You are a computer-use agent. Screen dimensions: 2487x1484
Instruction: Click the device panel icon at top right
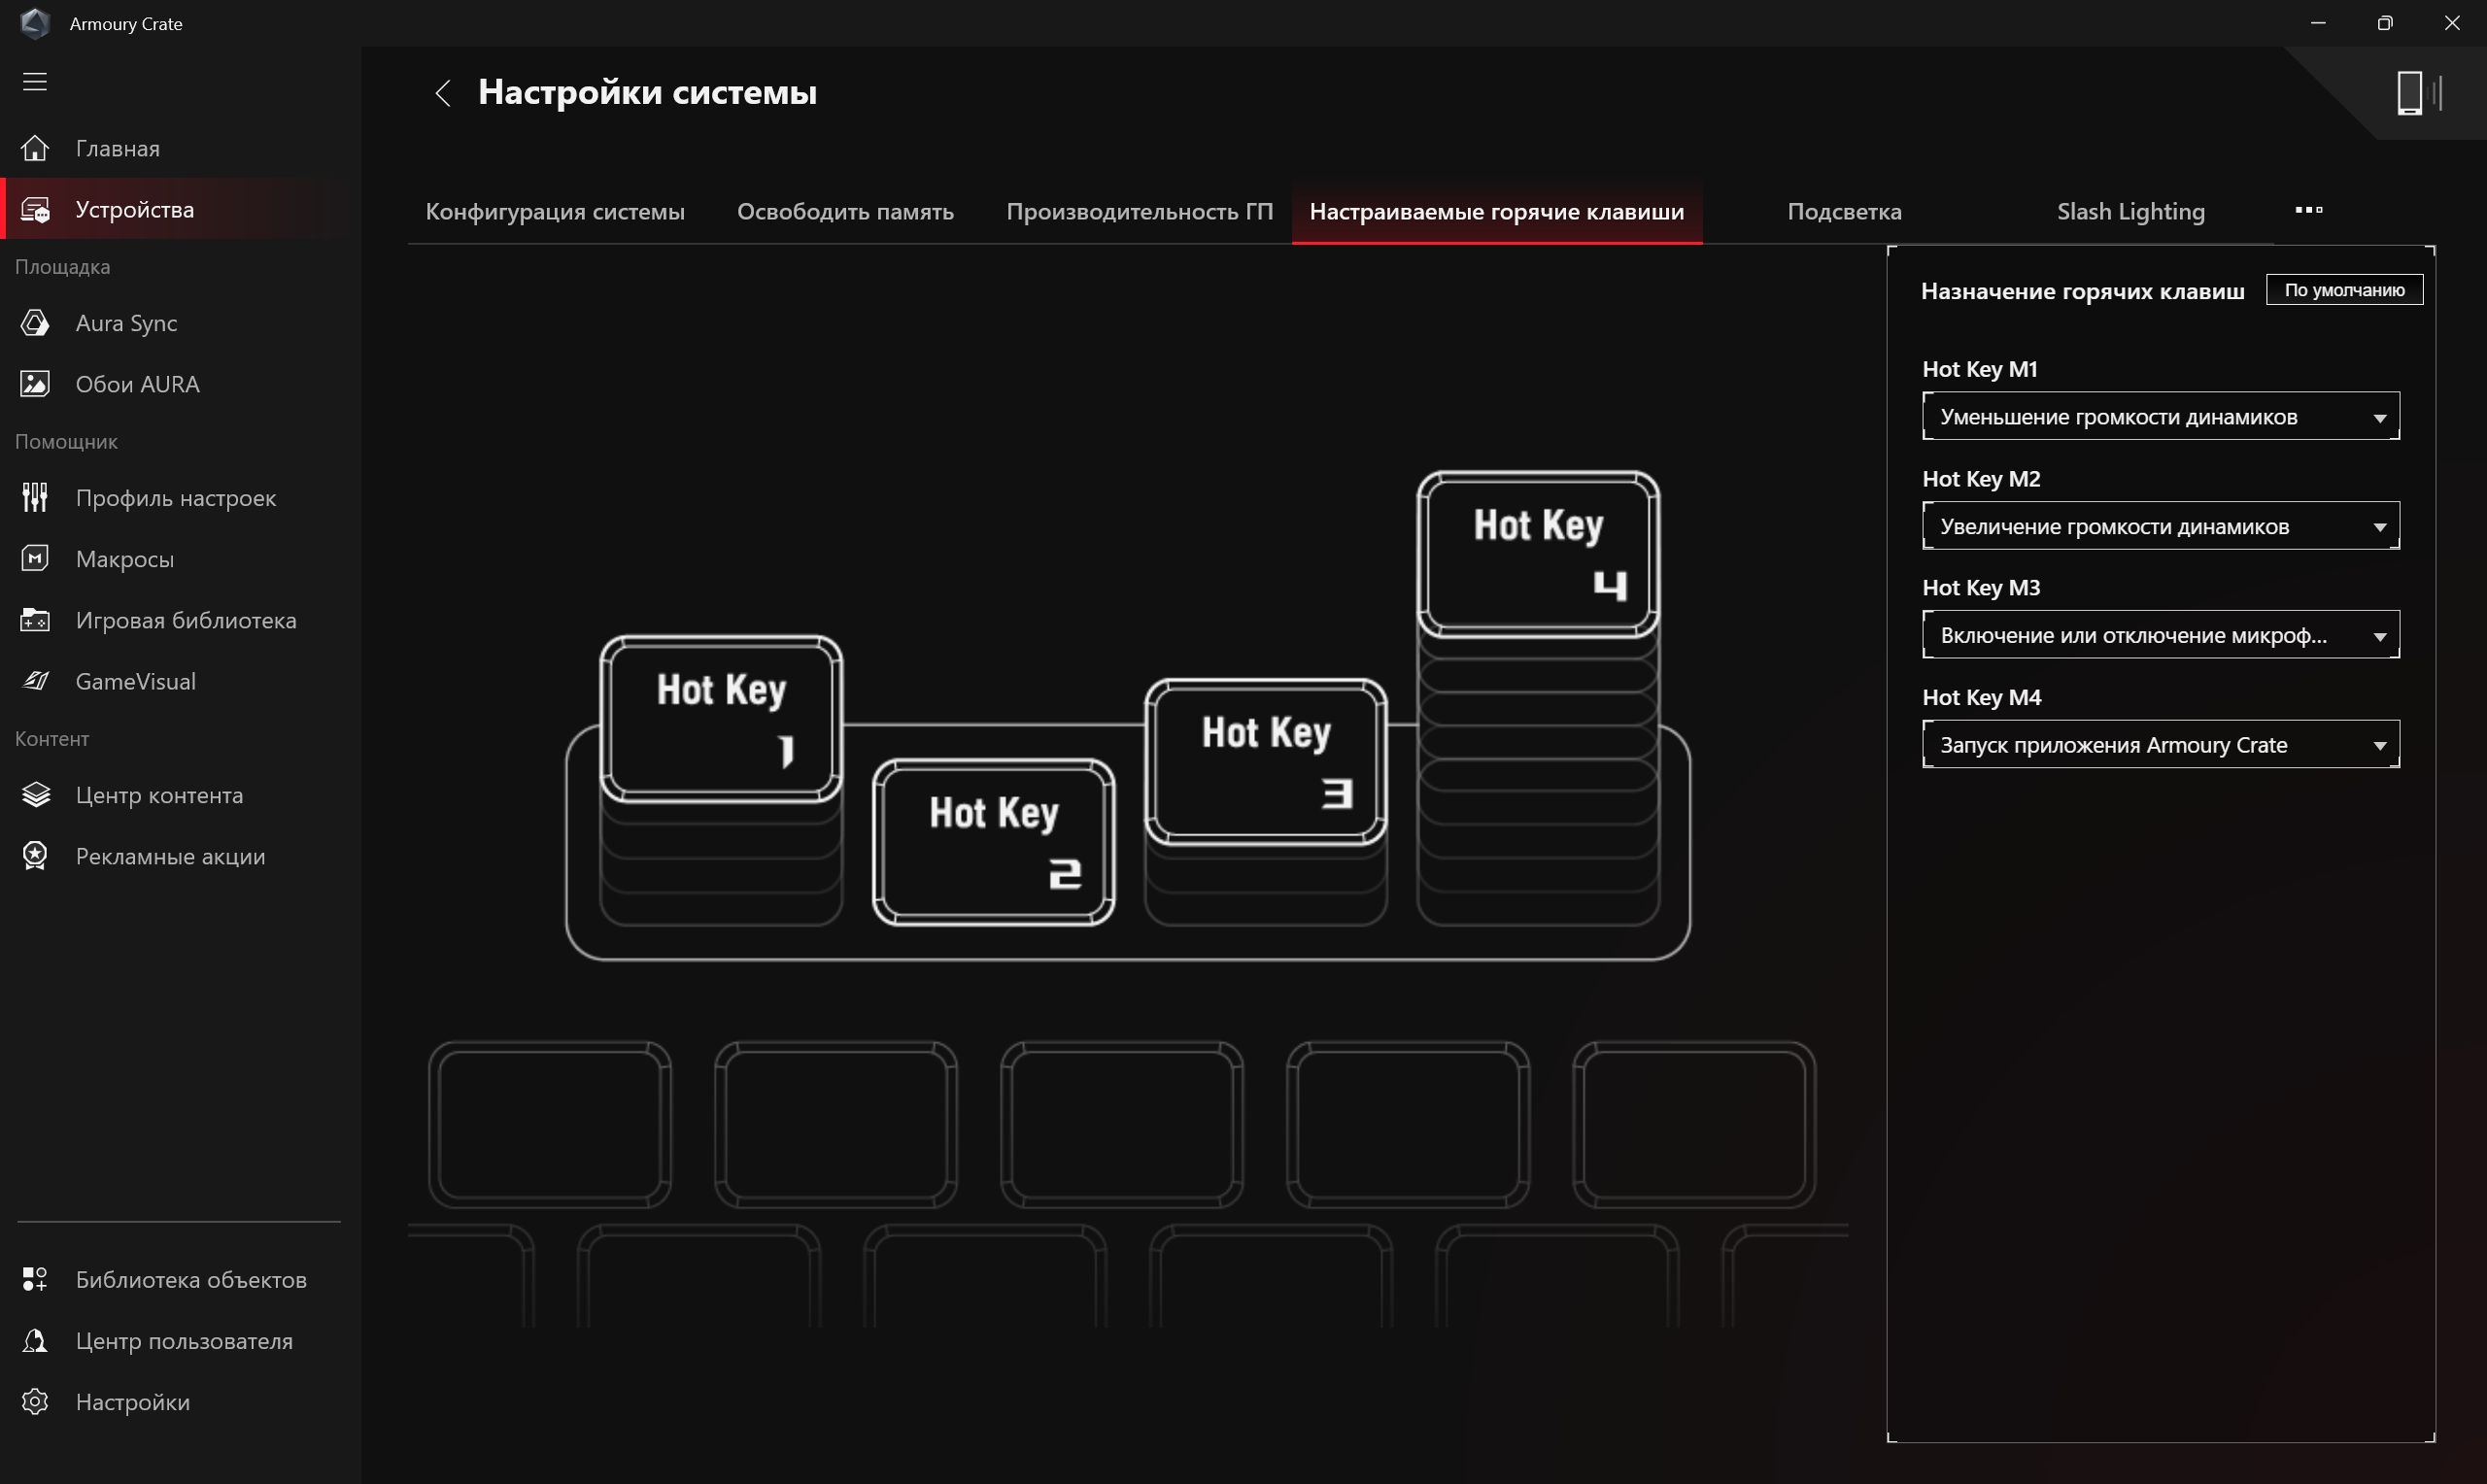2419,93
